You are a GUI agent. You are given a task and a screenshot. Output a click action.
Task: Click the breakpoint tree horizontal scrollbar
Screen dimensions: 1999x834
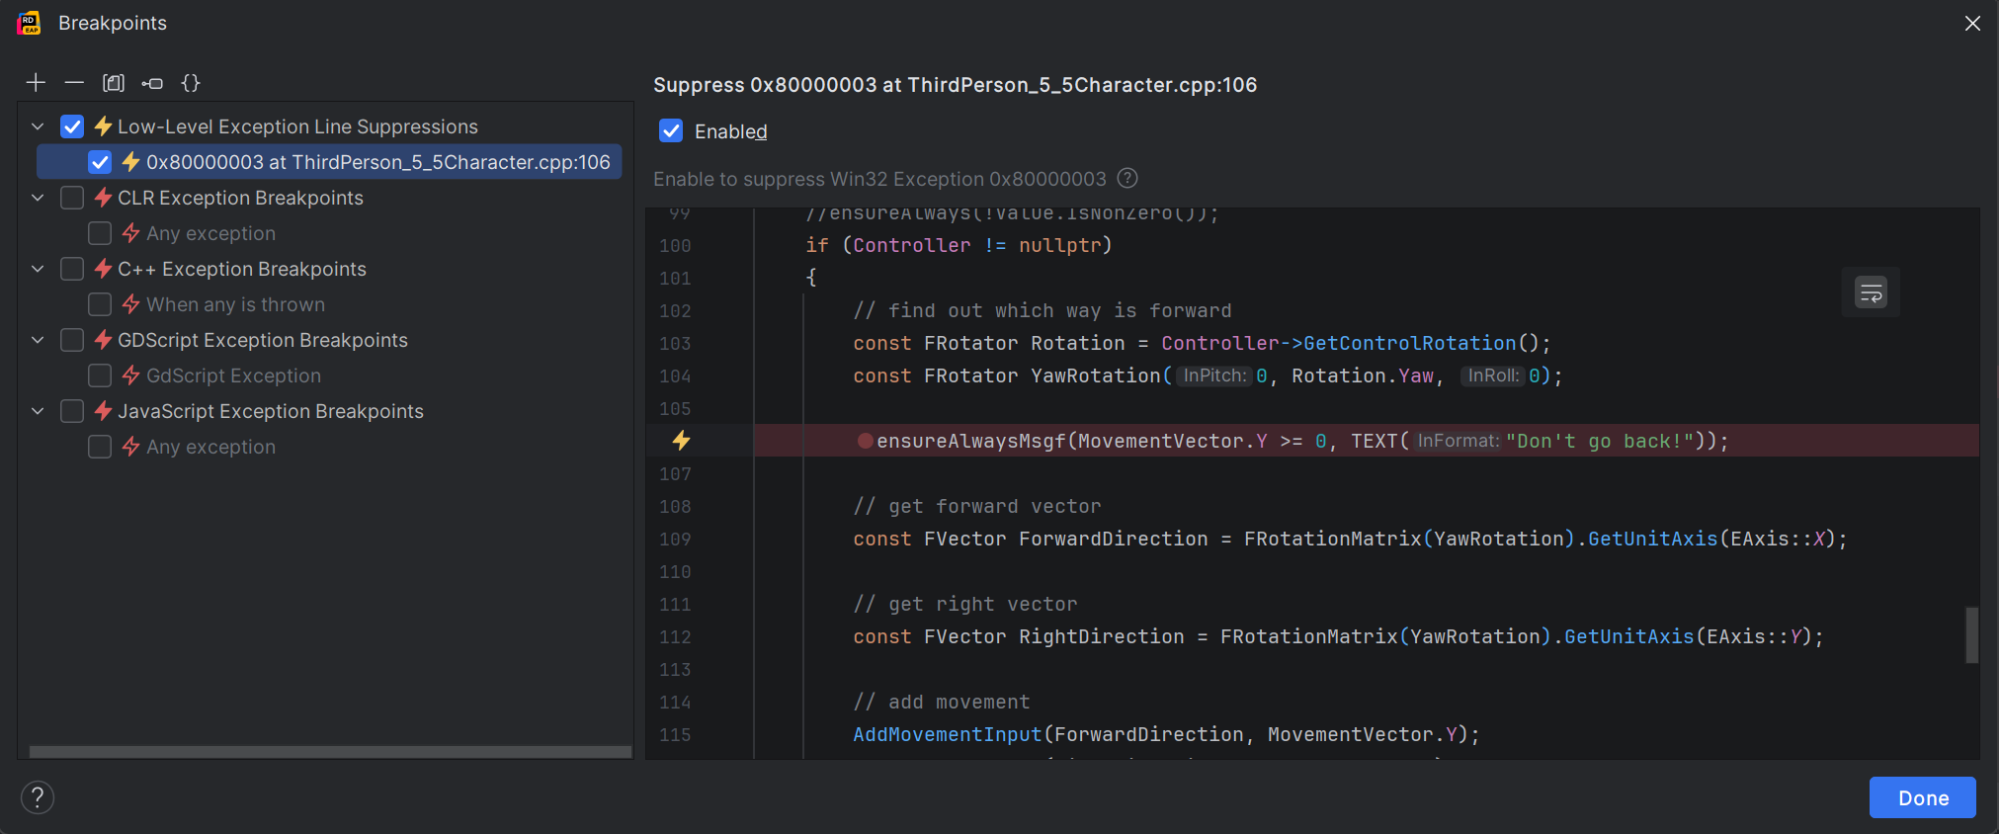point(330,751)
